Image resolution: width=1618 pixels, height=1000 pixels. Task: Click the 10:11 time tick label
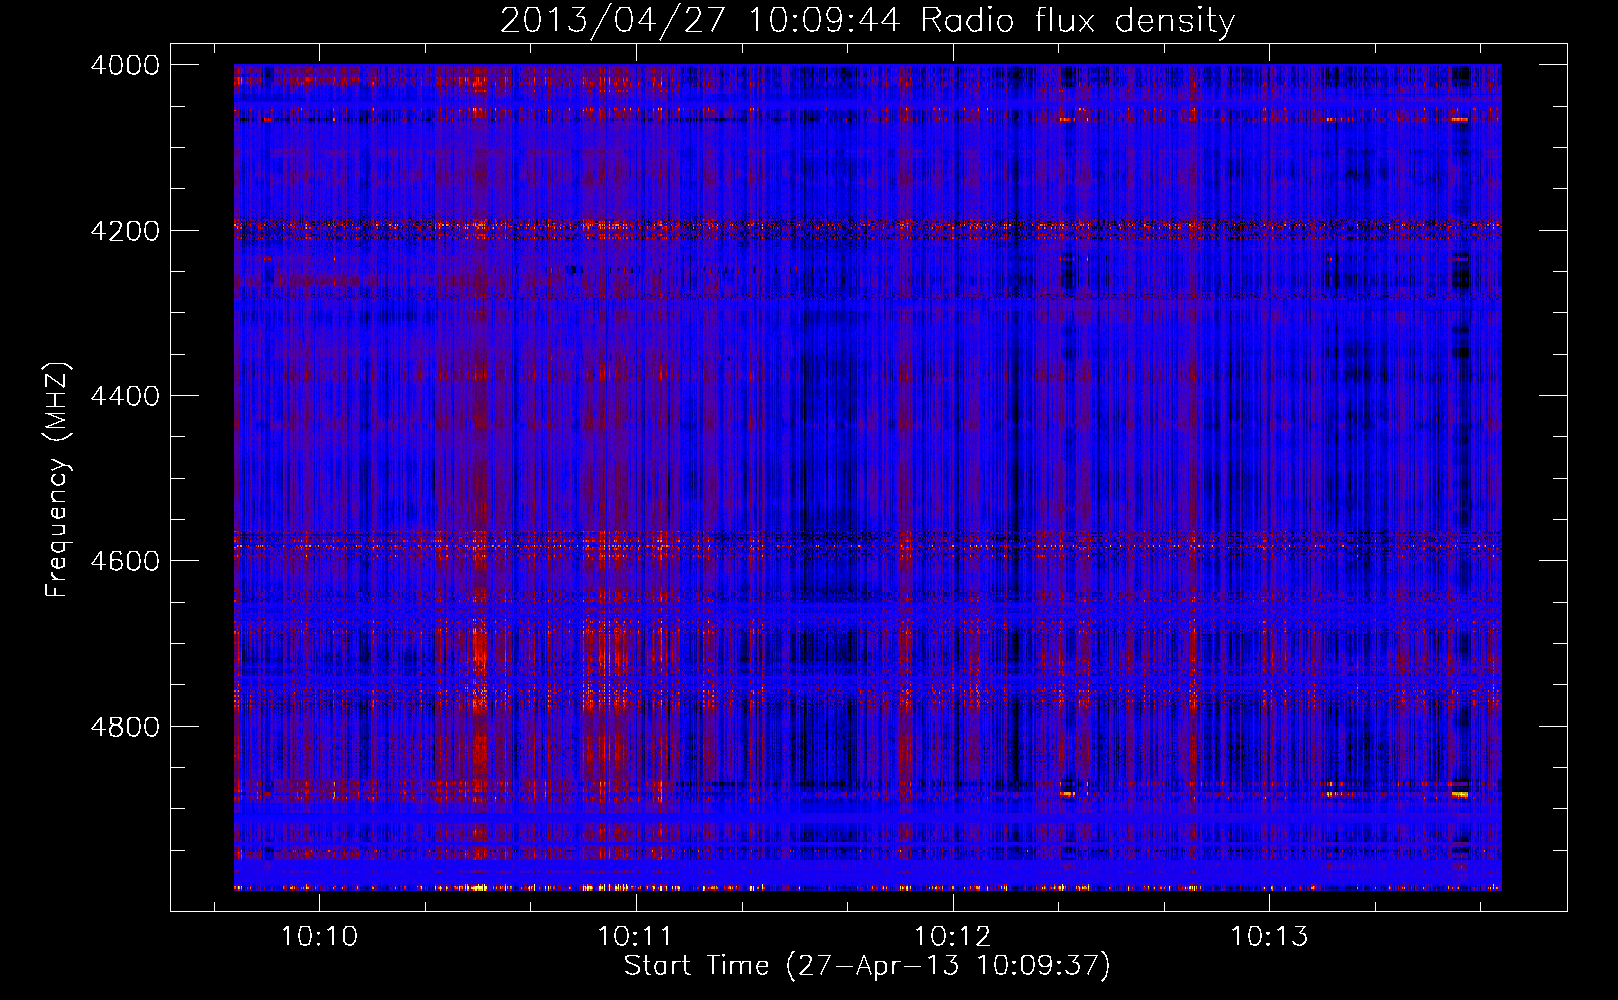point(636,937)
